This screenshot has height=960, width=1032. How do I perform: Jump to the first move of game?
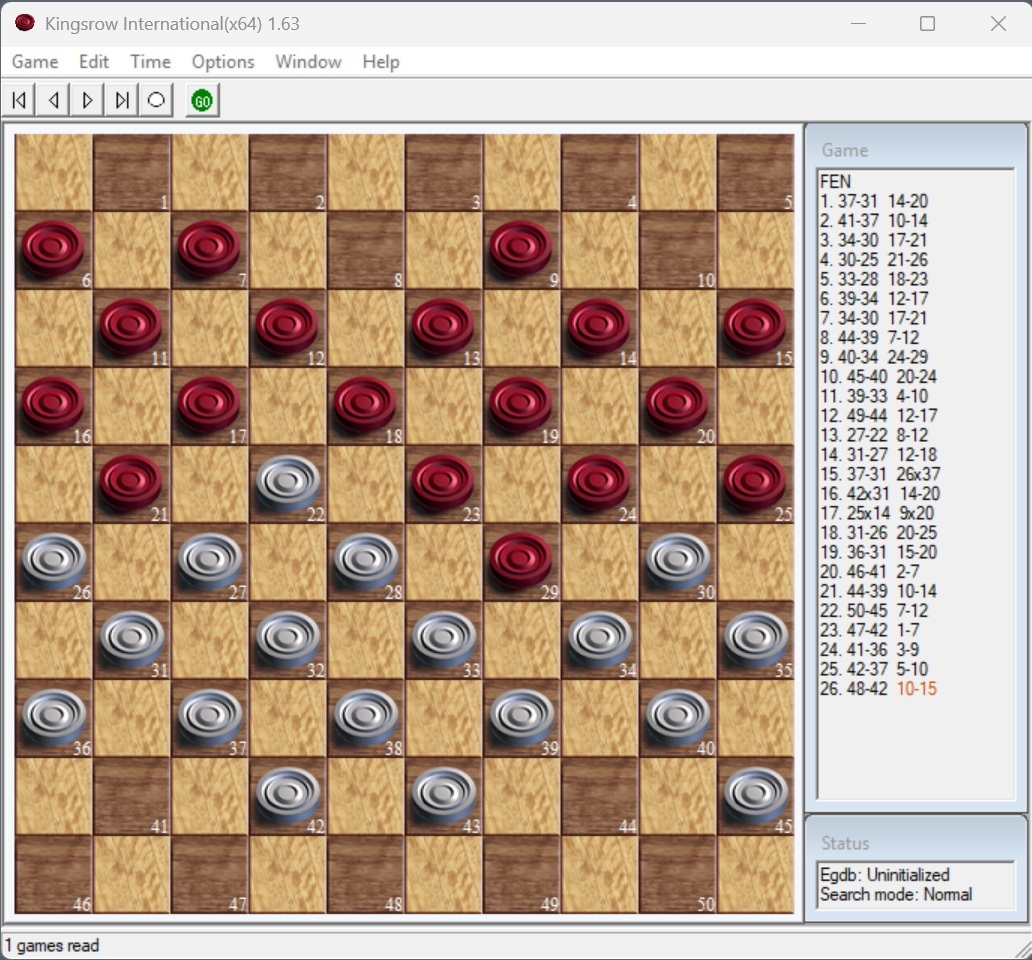point(19,100)
